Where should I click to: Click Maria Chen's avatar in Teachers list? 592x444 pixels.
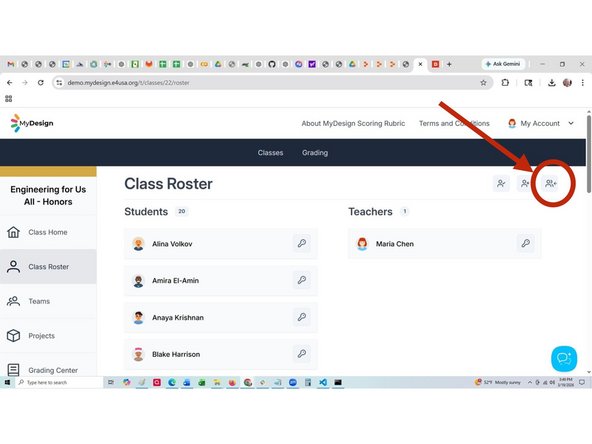(x=362, y=244)
